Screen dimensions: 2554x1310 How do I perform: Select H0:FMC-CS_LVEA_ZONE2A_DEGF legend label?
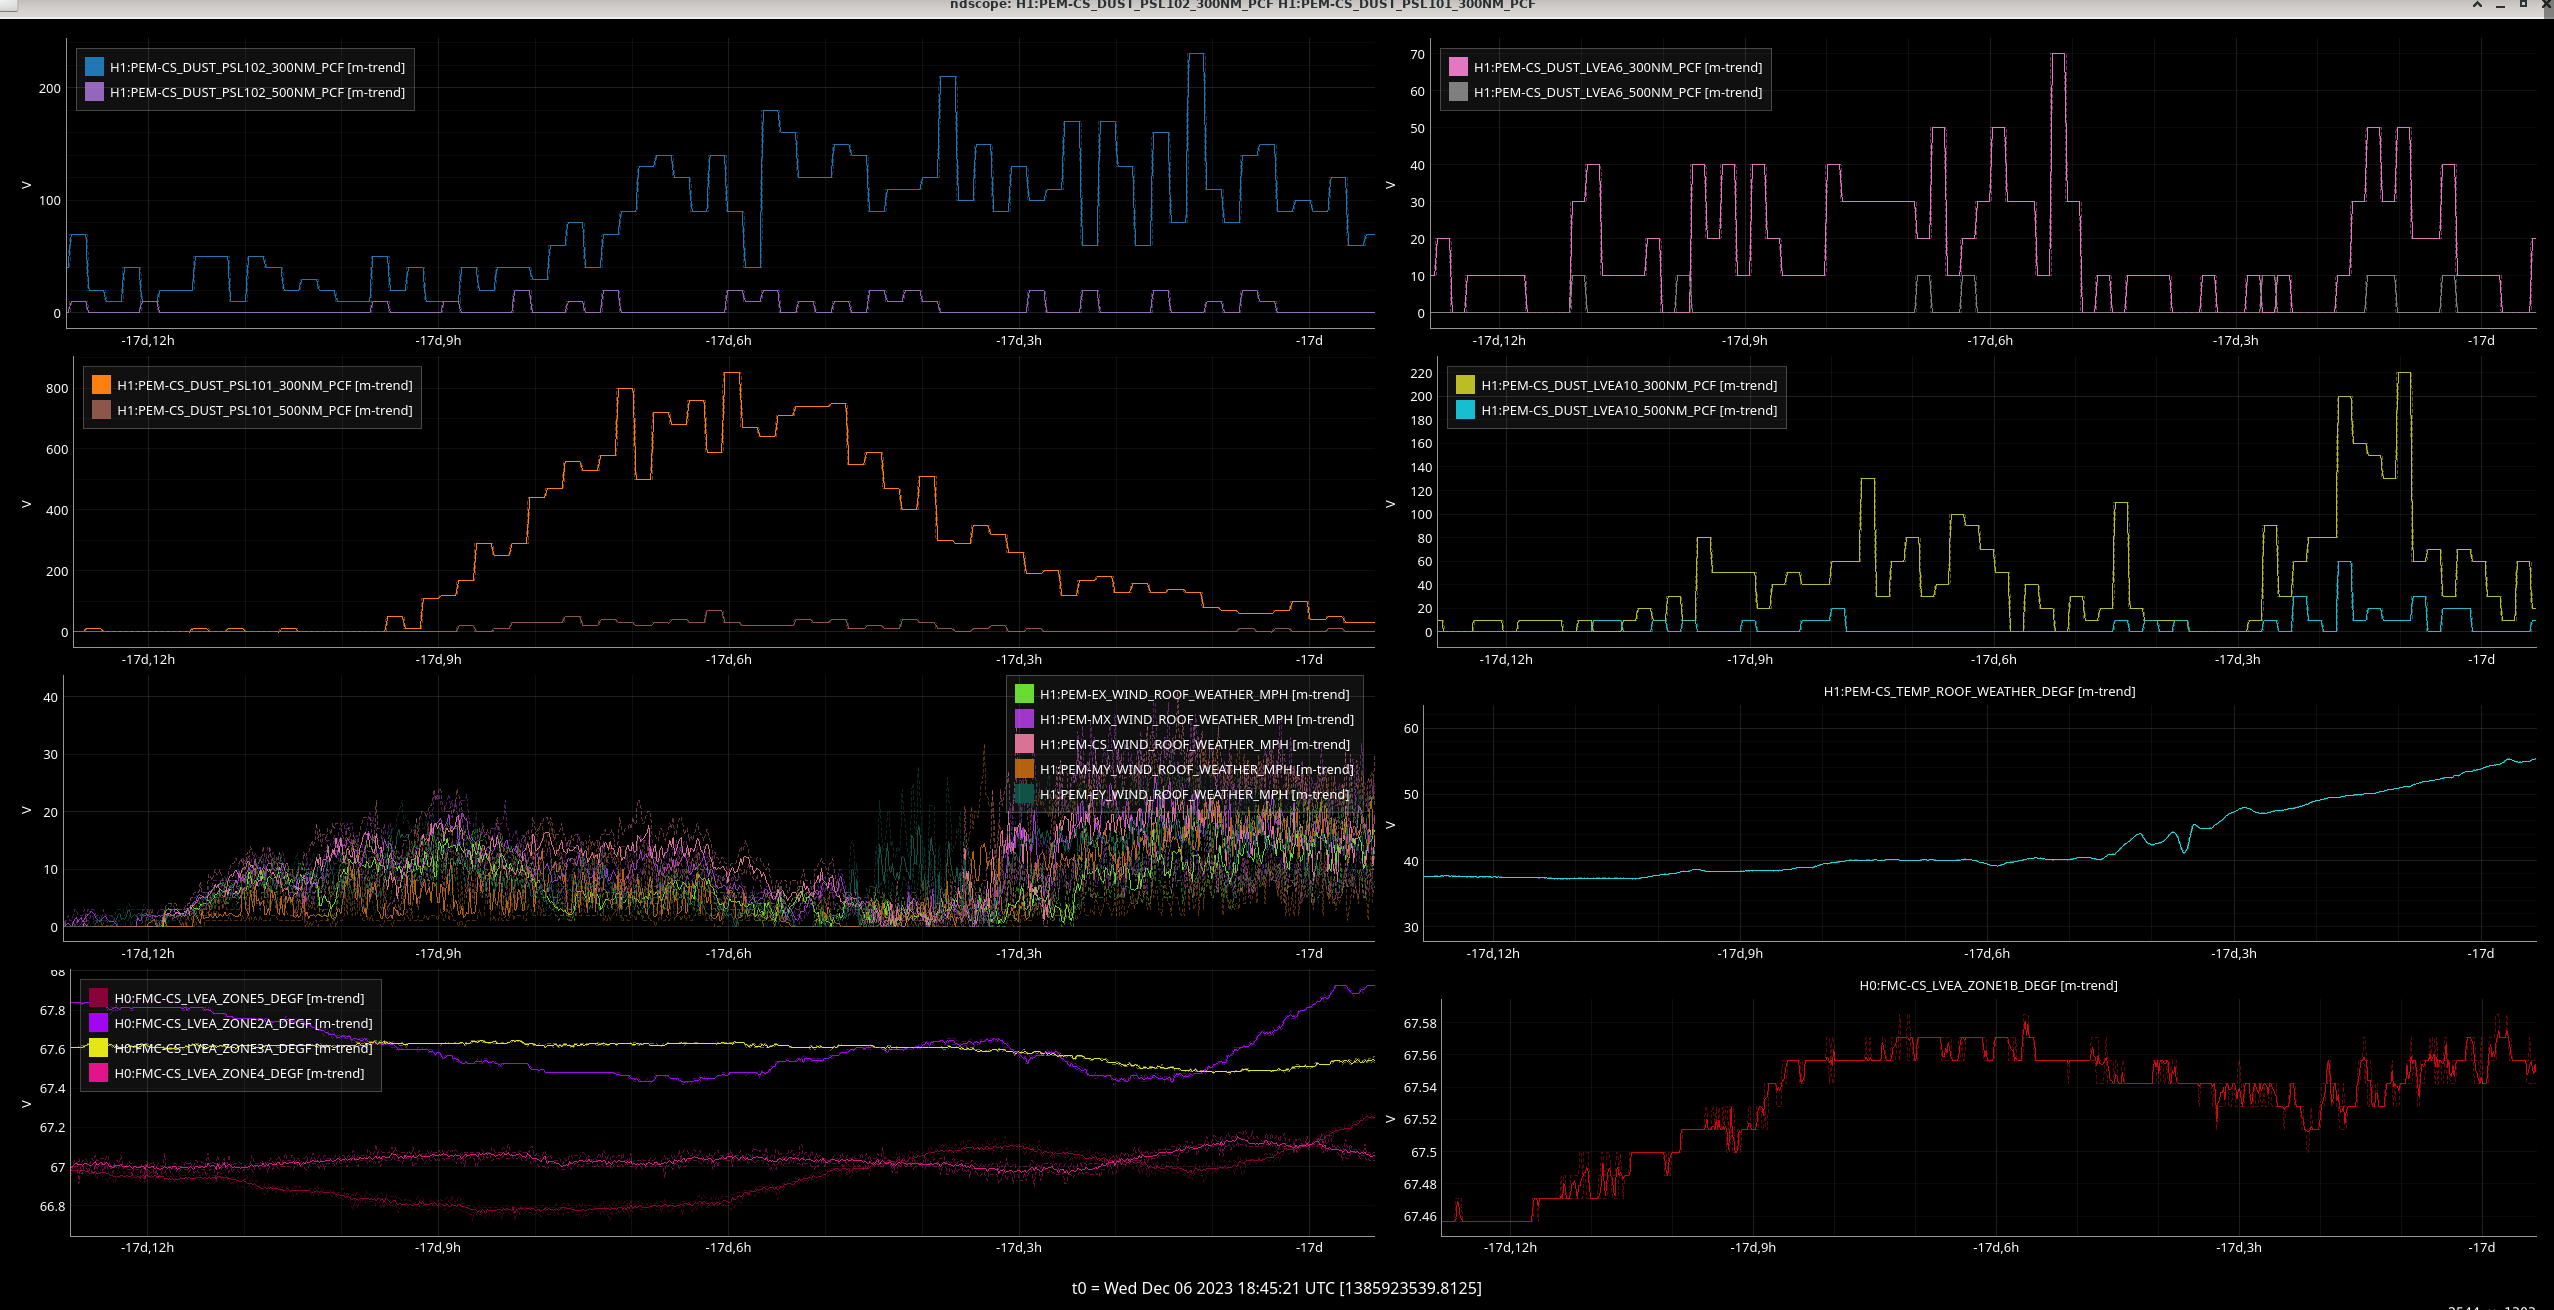point(243,1023)
